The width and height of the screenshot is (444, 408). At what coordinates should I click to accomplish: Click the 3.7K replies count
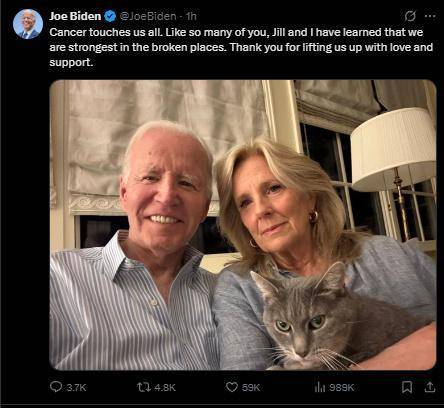(x=76, y=387)
